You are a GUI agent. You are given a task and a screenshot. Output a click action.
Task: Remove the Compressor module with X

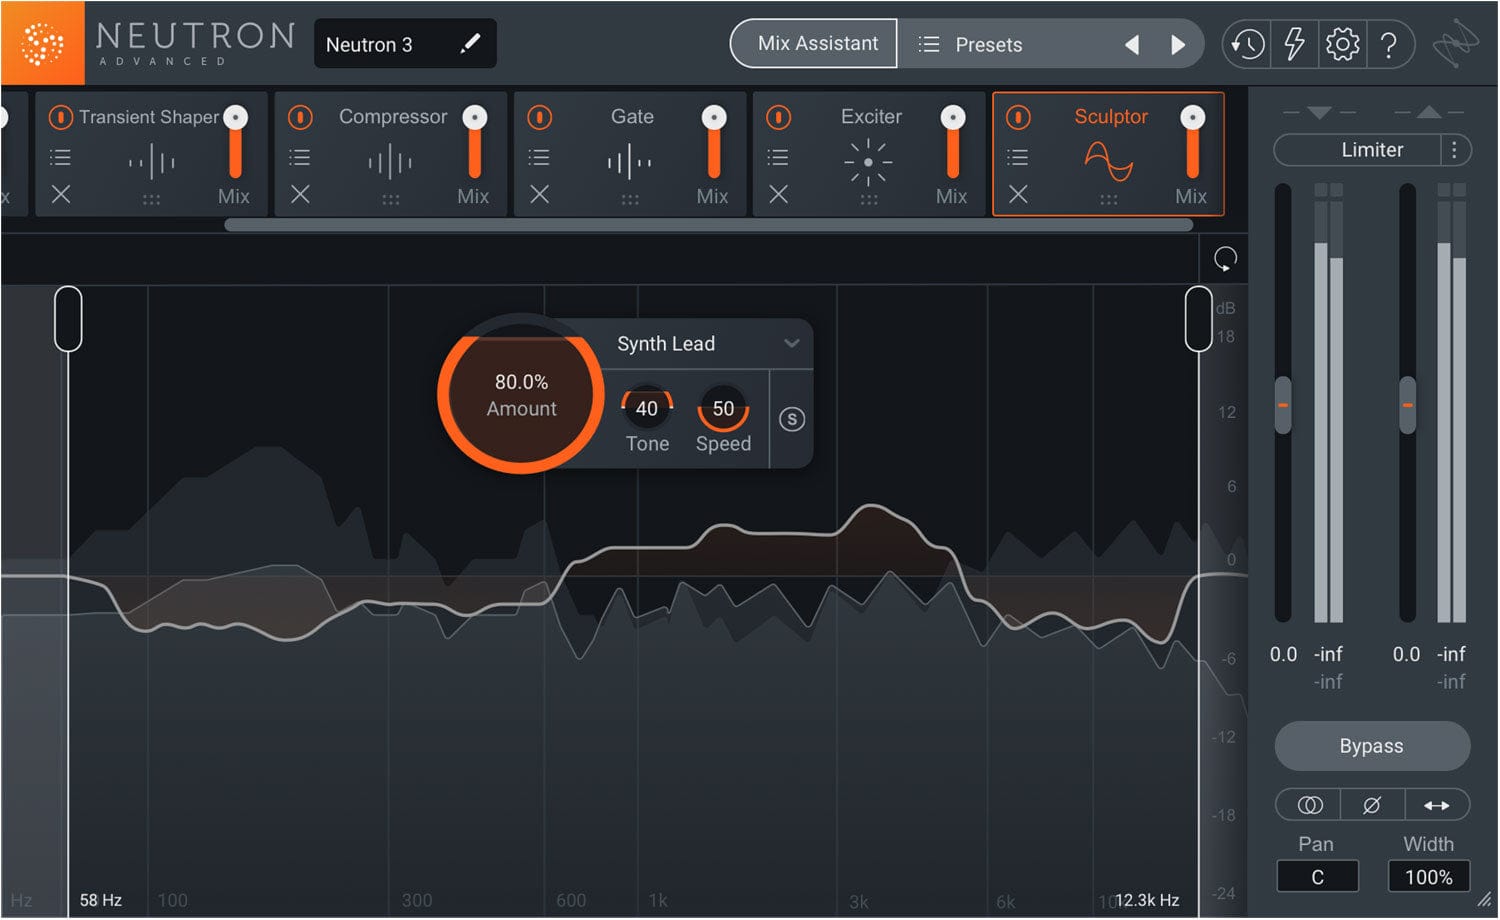300,194
